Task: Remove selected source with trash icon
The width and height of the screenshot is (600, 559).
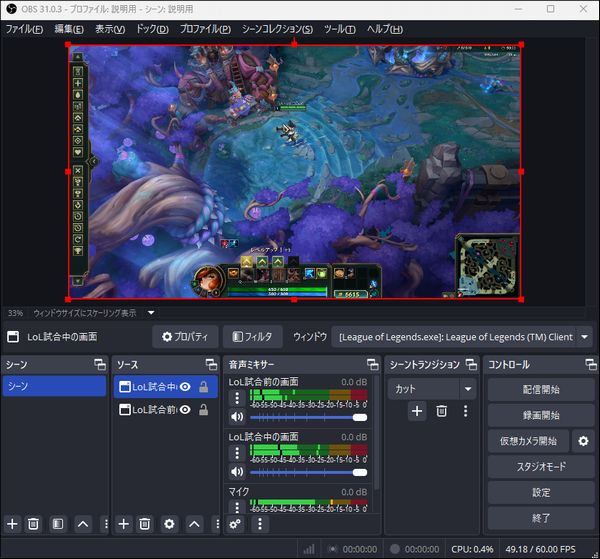Action: [145, 524]
